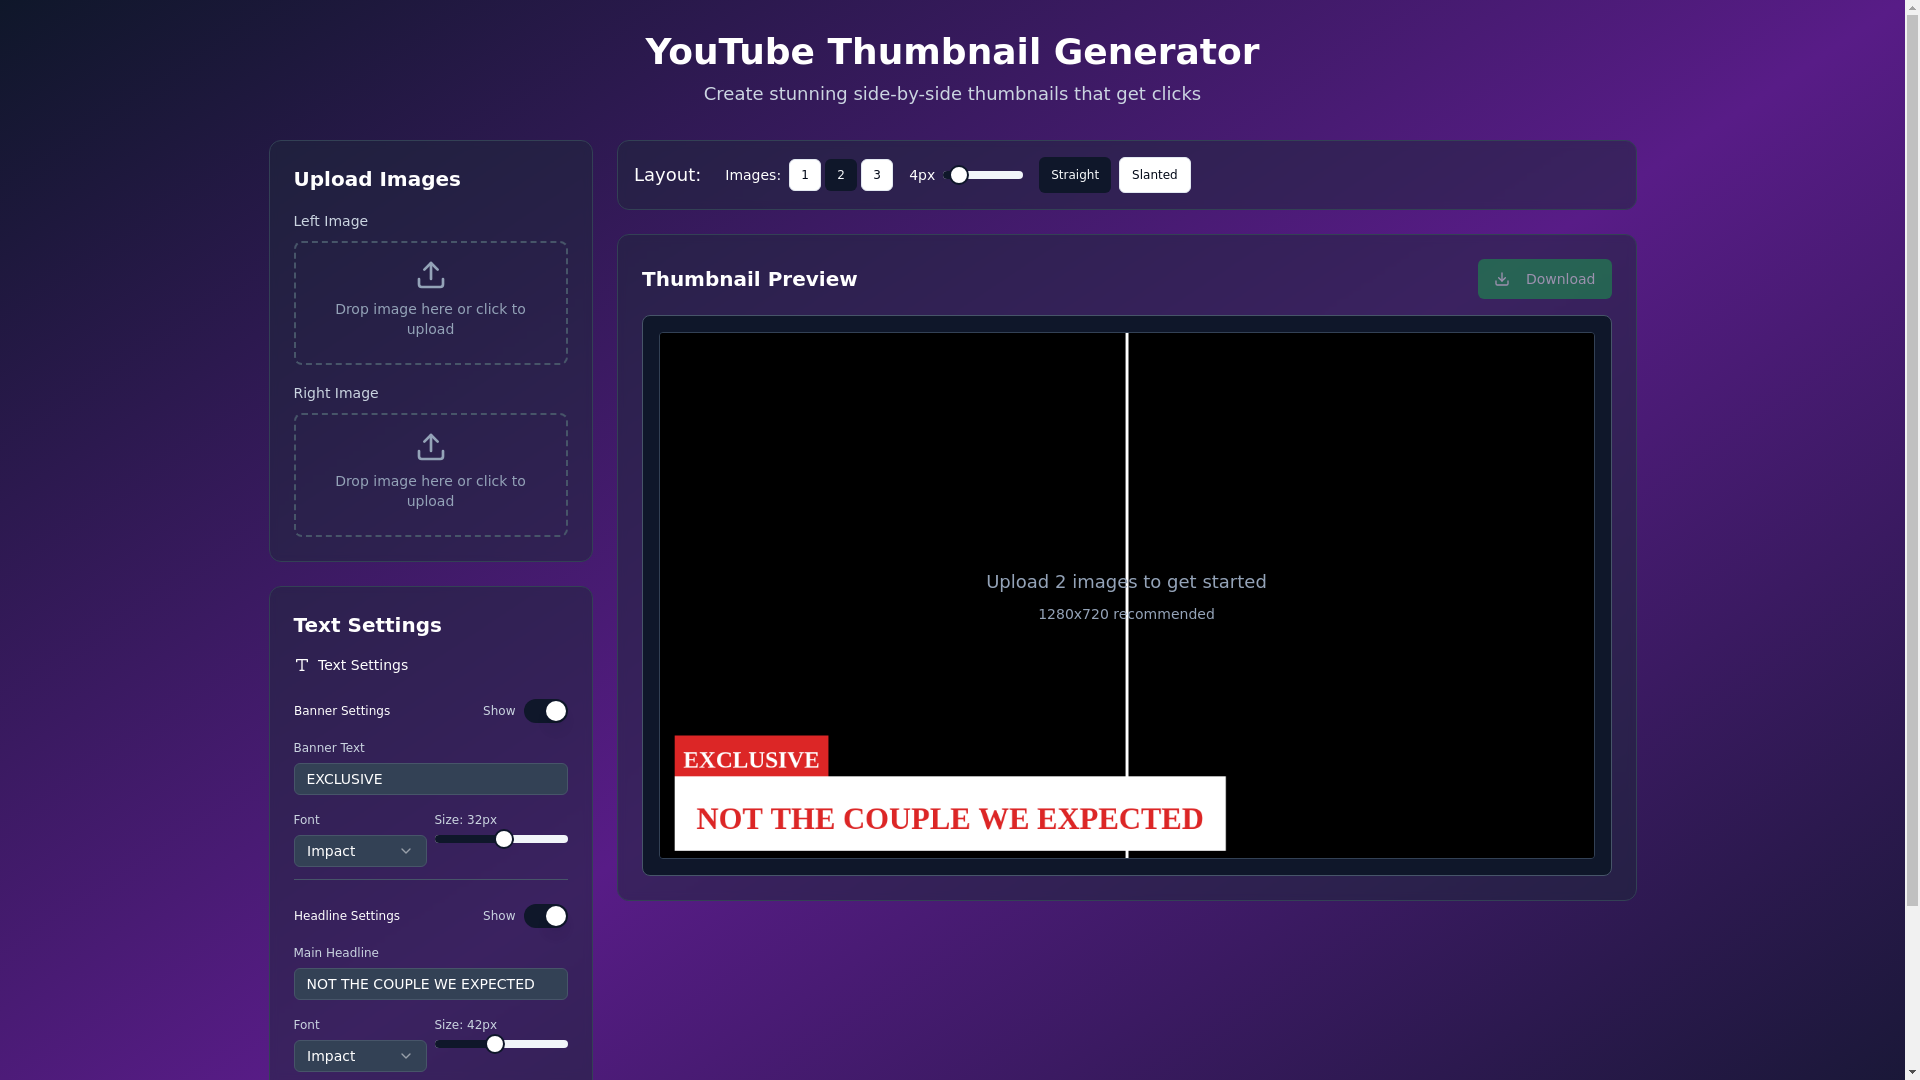Image resolution: width=1920 pixels, height=1080 pixels.
Task: Click the Right Image upload dropzone text
Action: (x=430, y=491)
